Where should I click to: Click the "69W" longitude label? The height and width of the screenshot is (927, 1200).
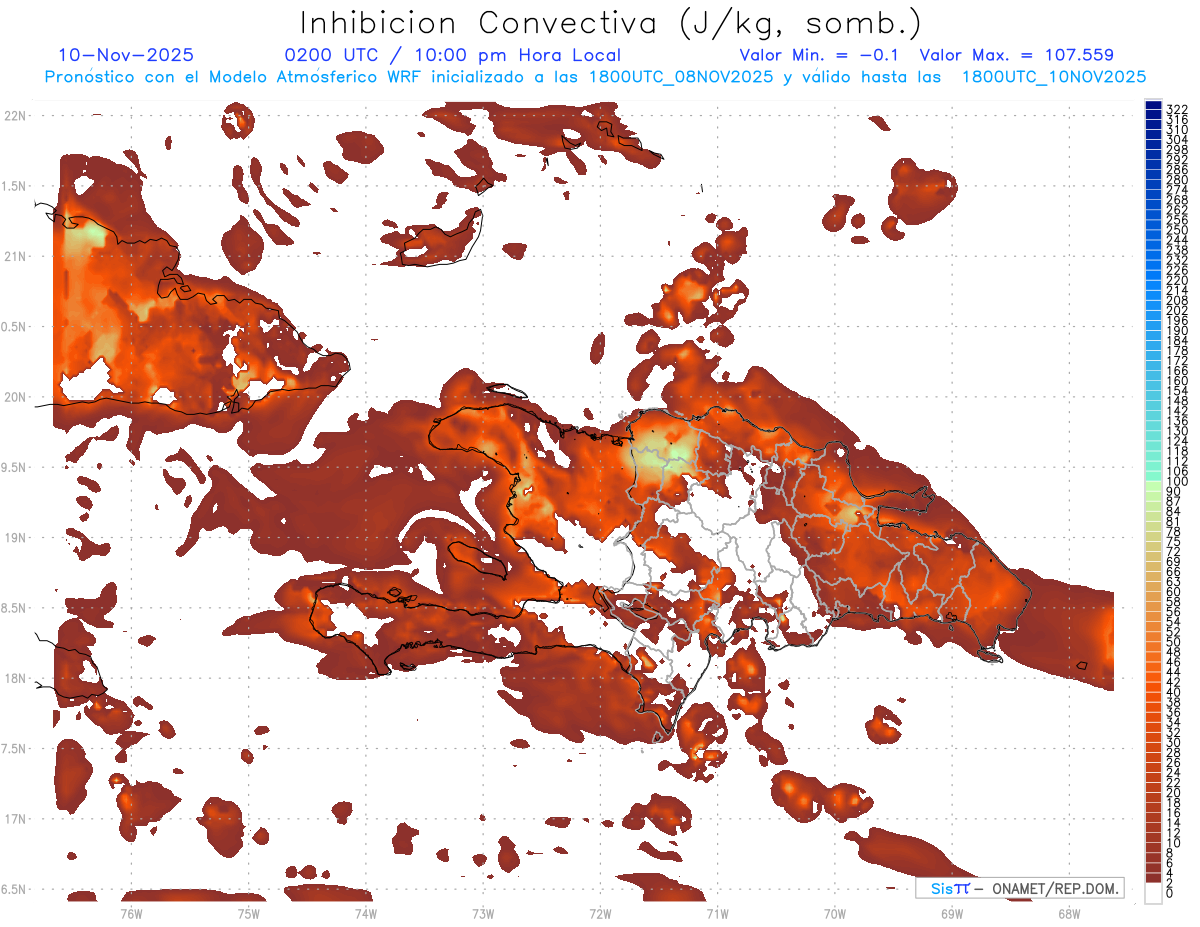tap(952, 913)
